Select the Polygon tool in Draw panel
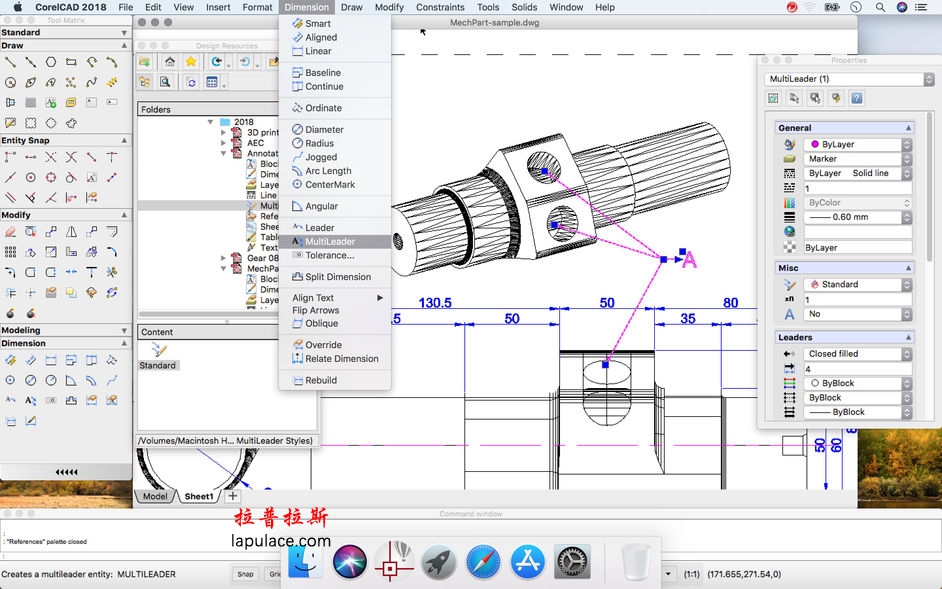 coord(51,62)
